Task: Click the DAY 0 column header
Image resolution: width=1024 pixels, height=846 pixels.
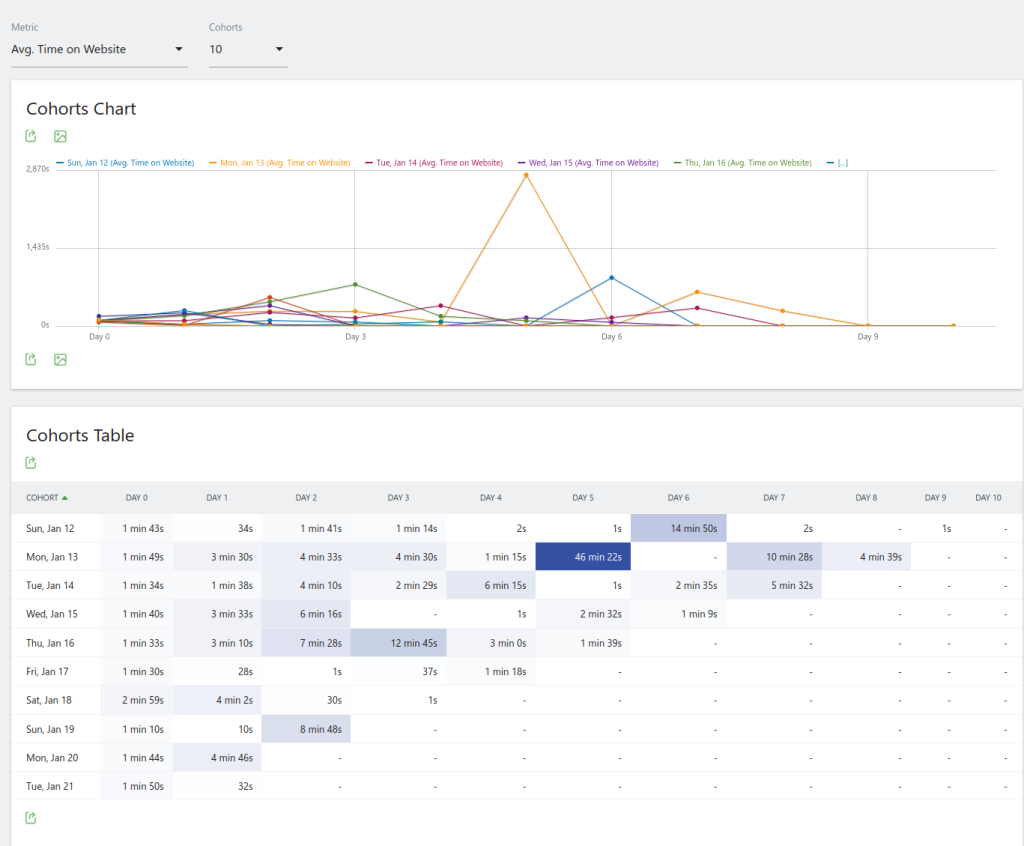Action: (x=137, y=498)
